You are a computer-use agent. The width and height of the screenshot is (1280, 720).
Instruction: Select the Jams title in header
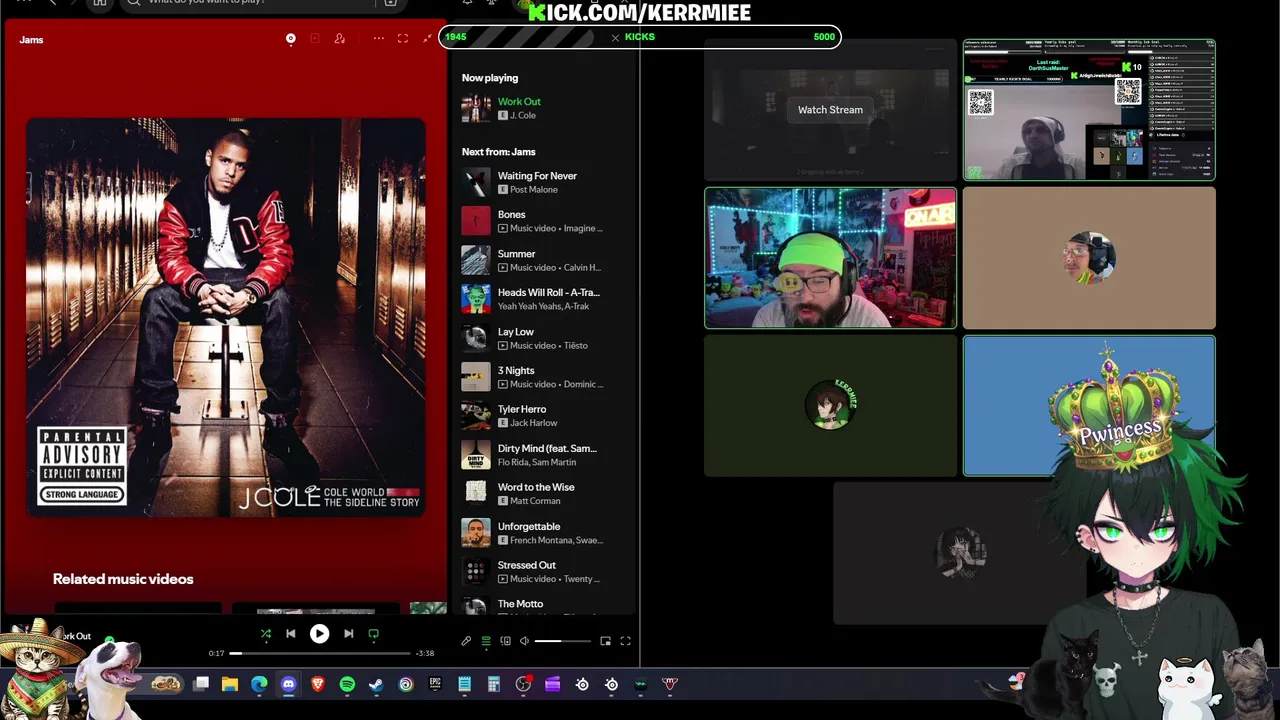31,40
